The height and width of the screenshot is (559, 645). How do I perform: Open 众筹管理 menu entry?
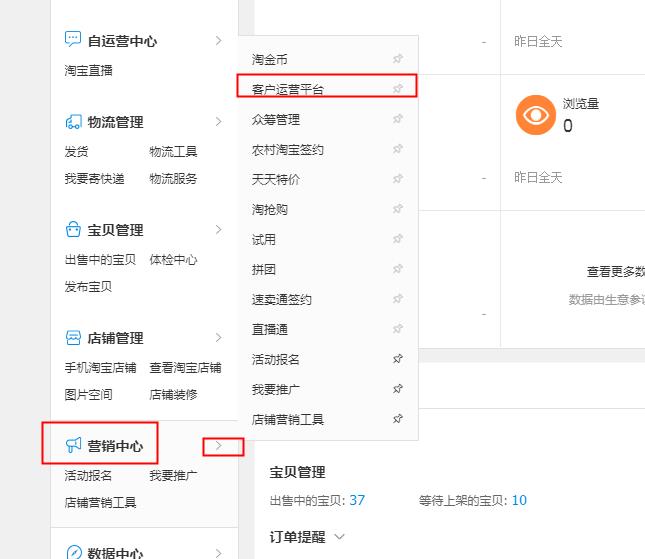[x=276, y=120]
